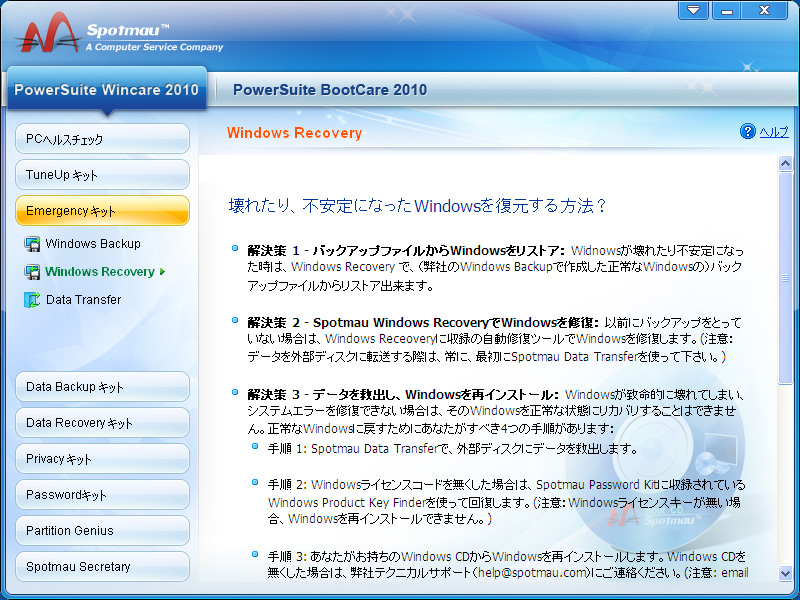Open the Data Backup キット section
Screen dimensions: 800x600
[103, 387]
